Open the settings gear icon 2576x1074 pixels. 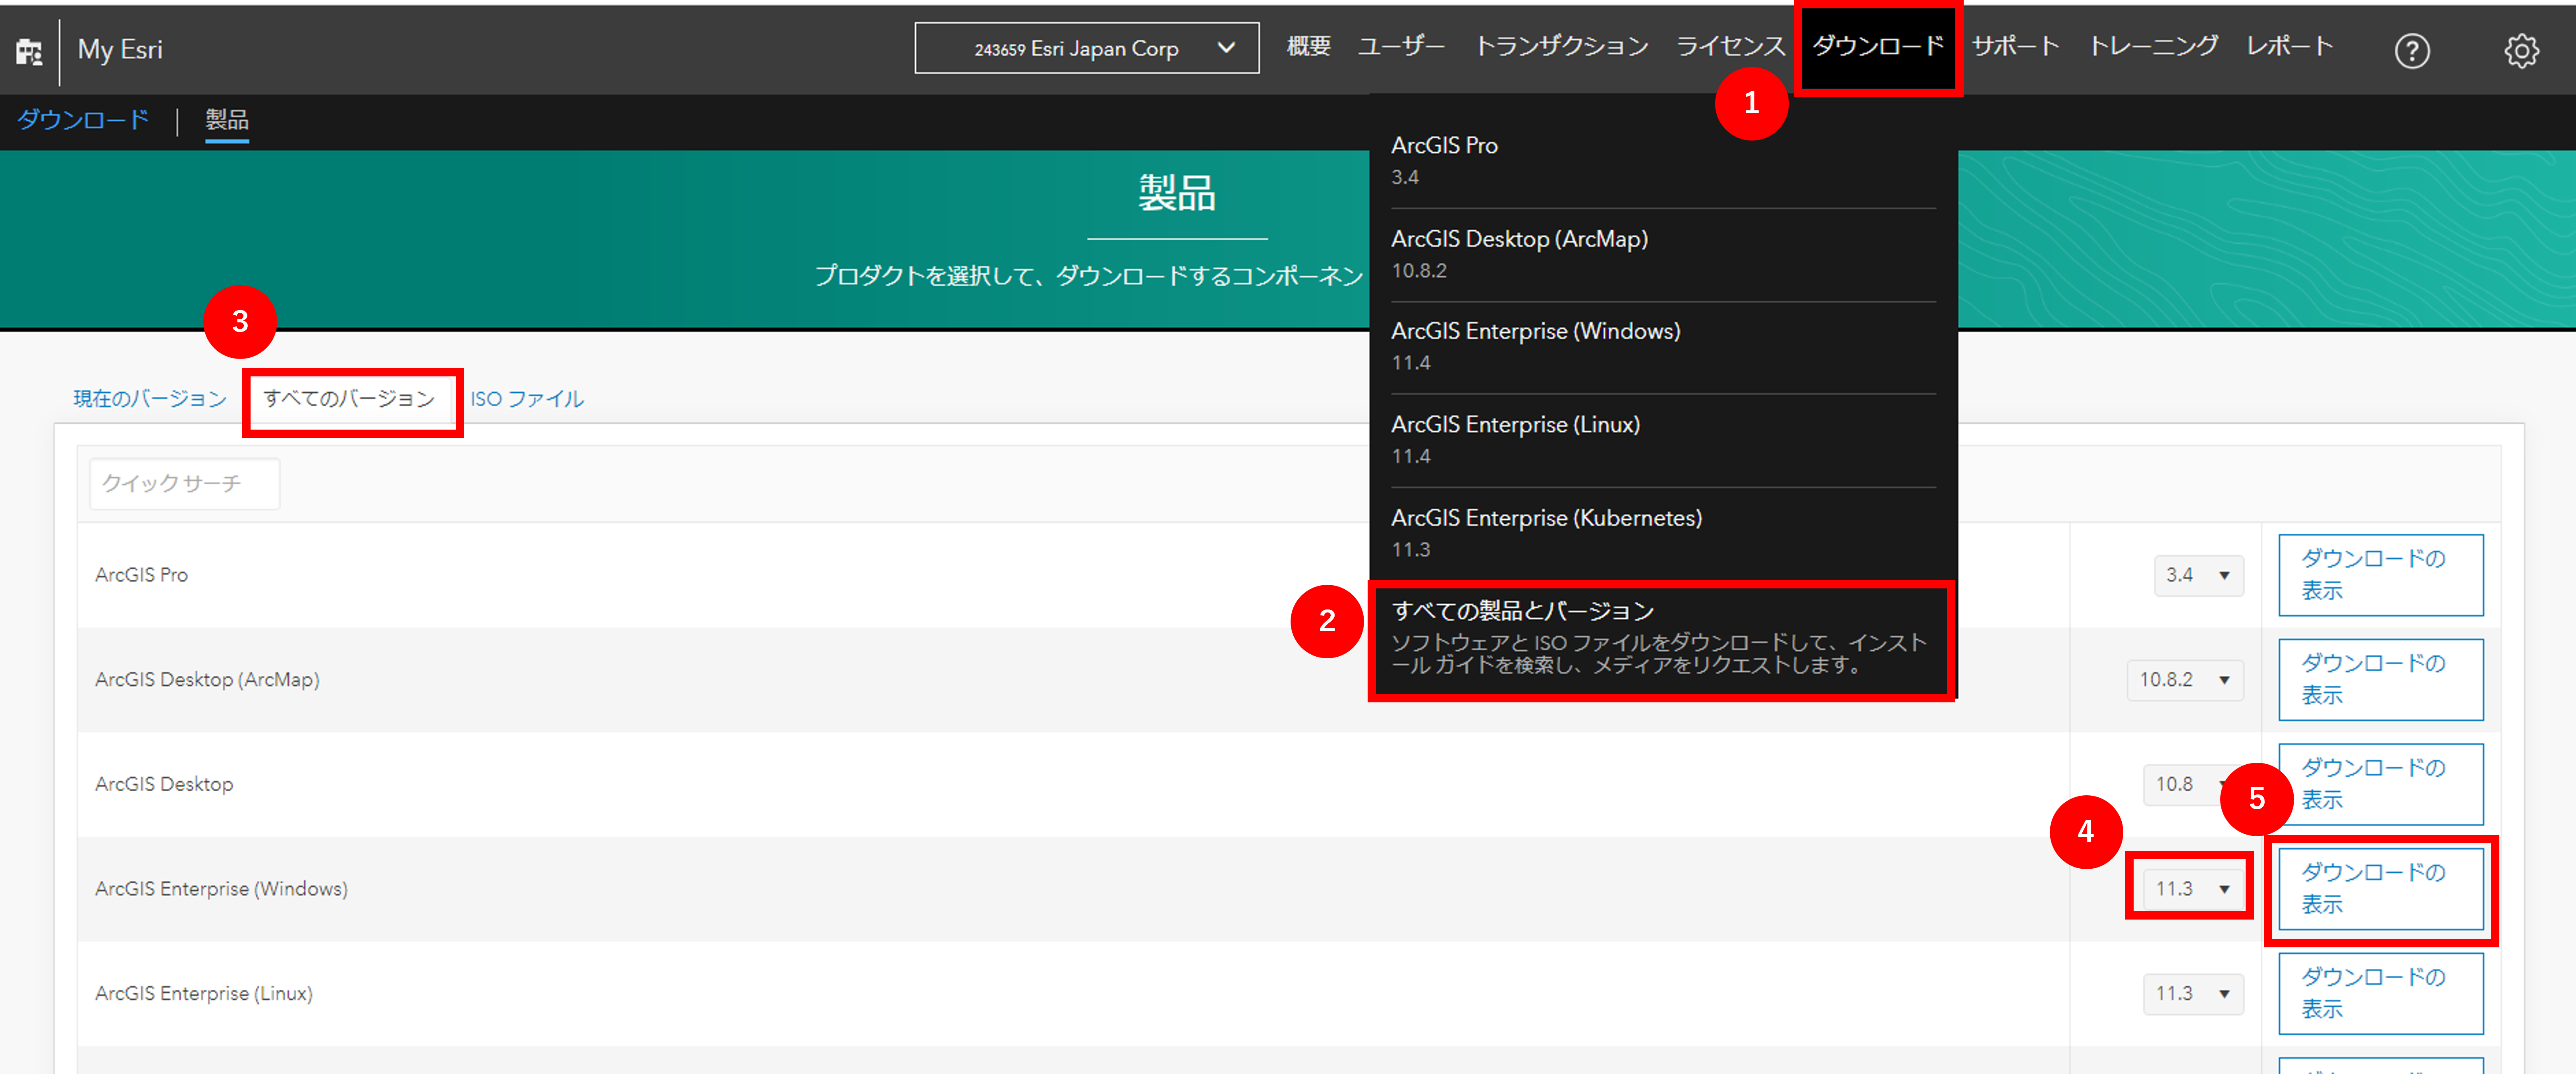pos(2521,50)
